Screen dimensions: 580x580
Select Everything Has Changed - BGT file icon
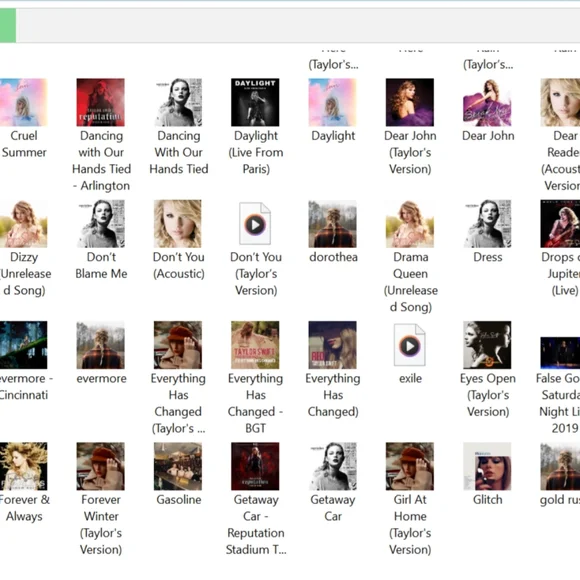[255, 345]
